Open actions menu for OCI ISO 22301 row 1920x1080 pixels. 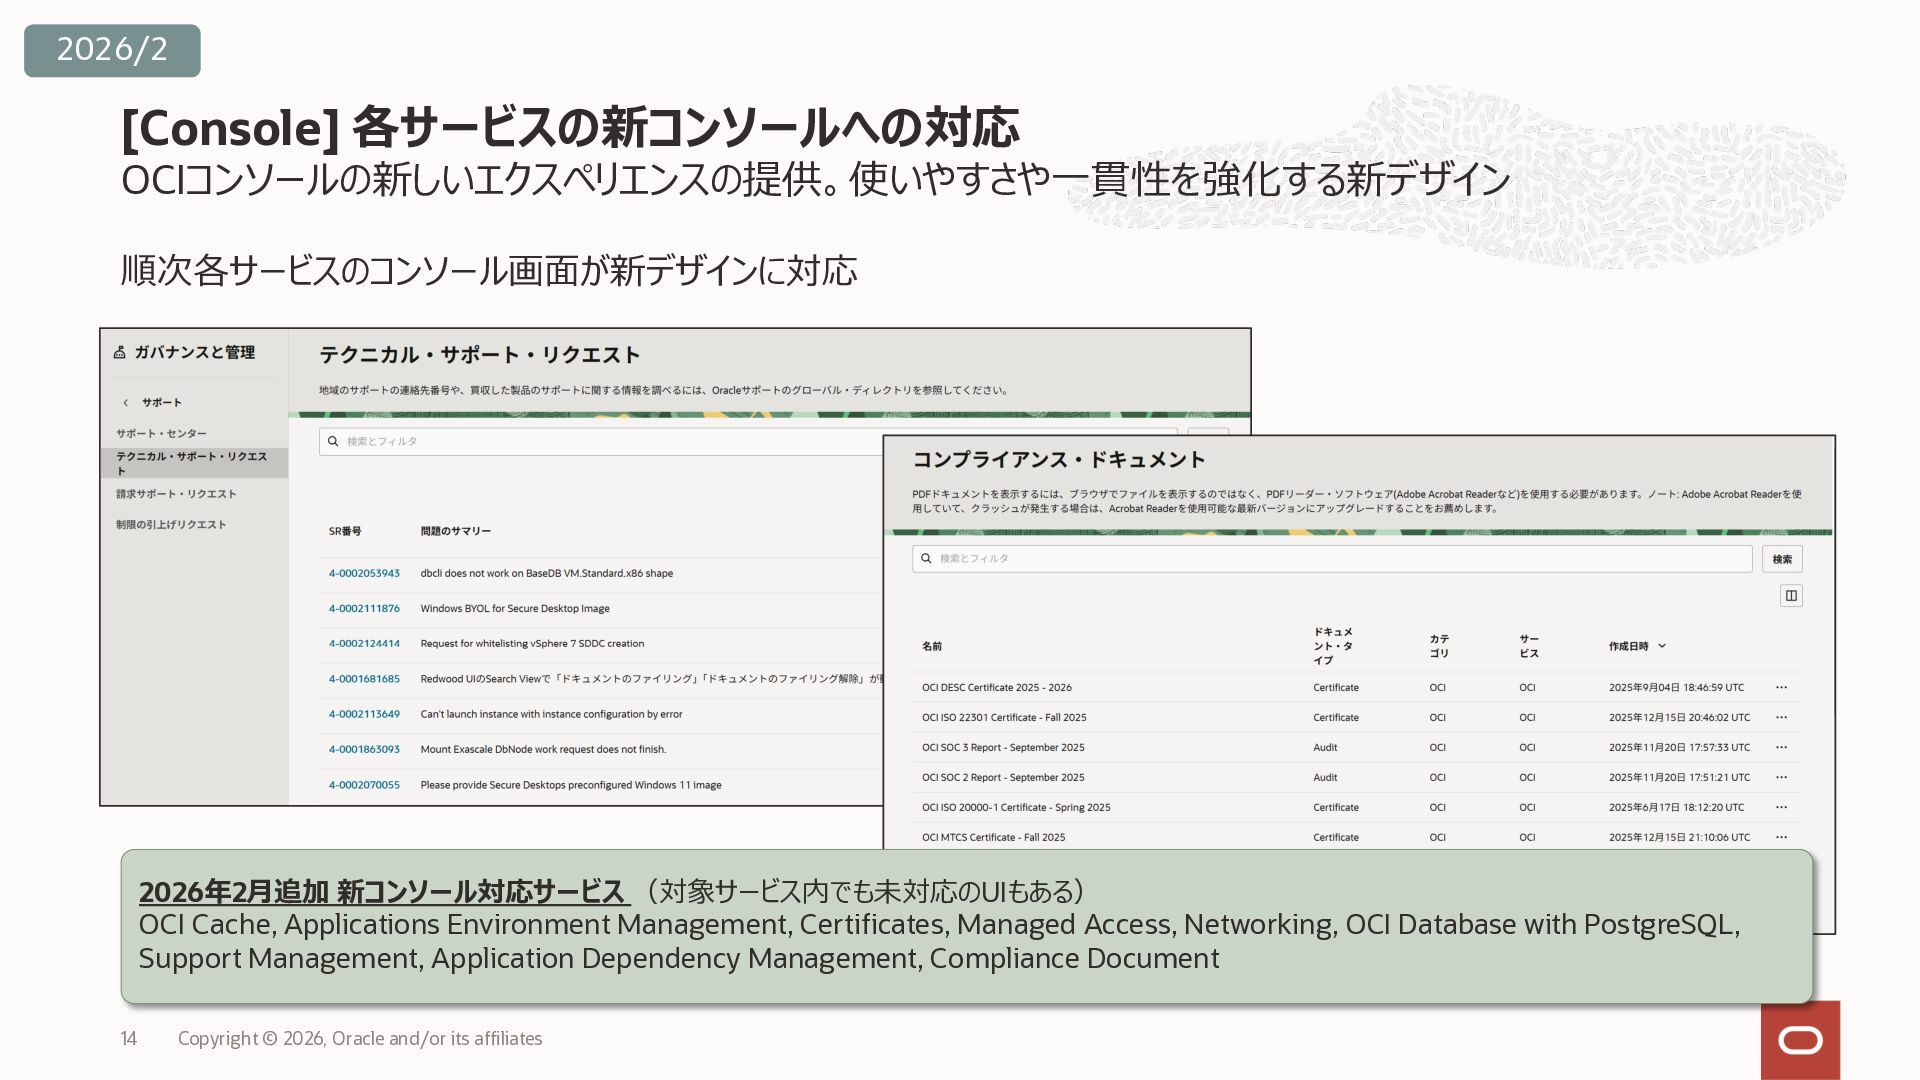(x=1781, y=718)
